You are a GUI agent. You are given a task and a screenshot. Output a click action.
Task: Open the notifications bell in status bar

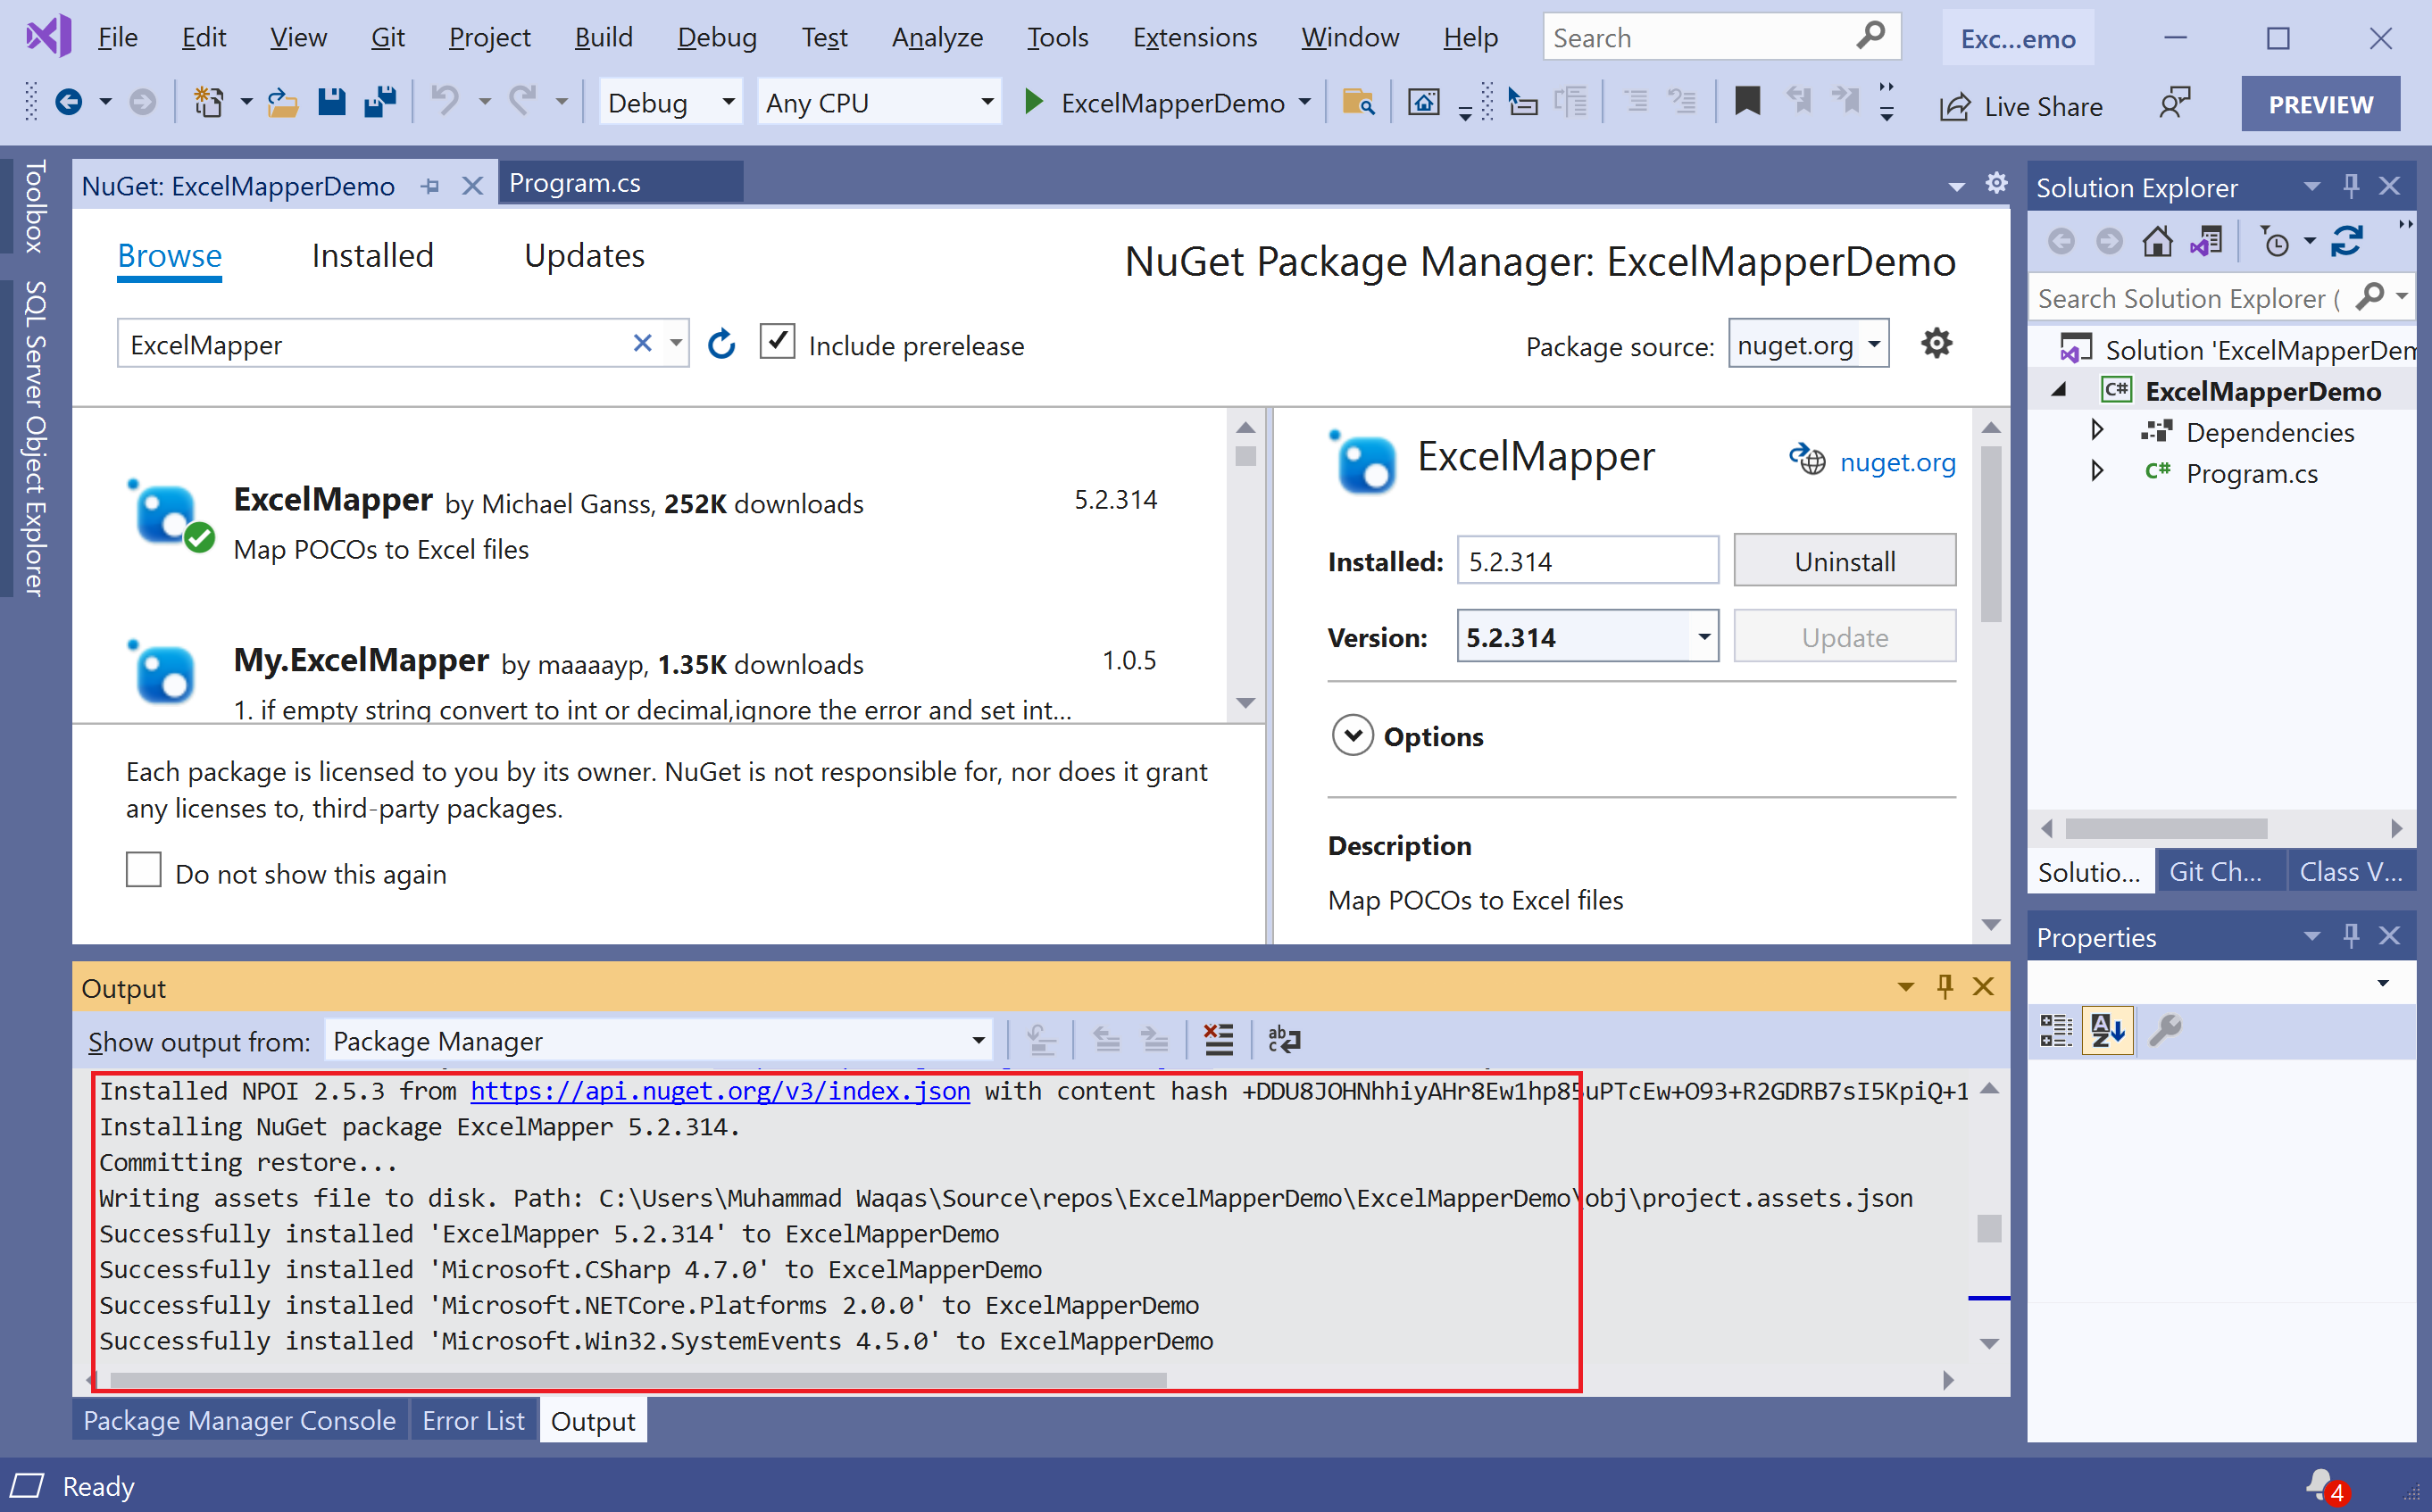pos(2321,1483)
